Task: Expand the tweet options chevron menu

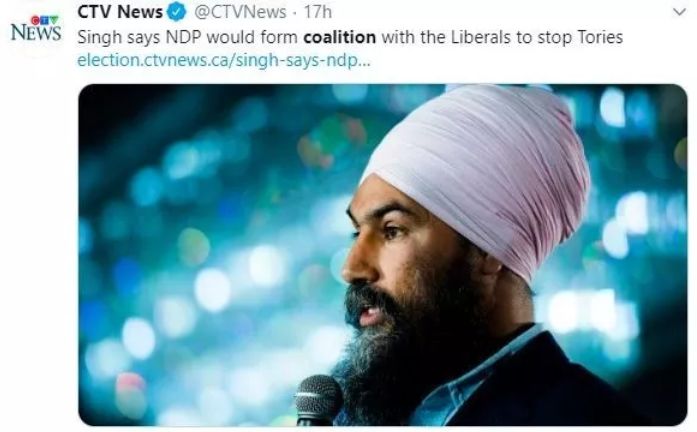Action: click(679, 12)
